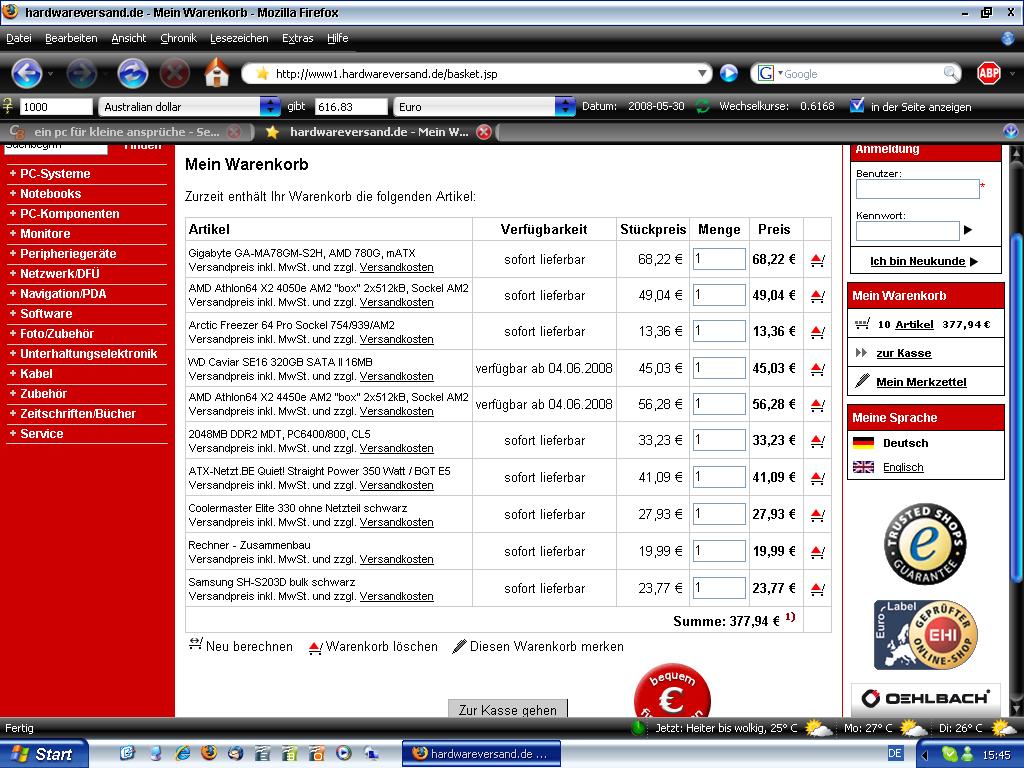This screenshot has width=1024, height=768.
Task: Open the Bearbeiten menu
Action: point(71,38)
